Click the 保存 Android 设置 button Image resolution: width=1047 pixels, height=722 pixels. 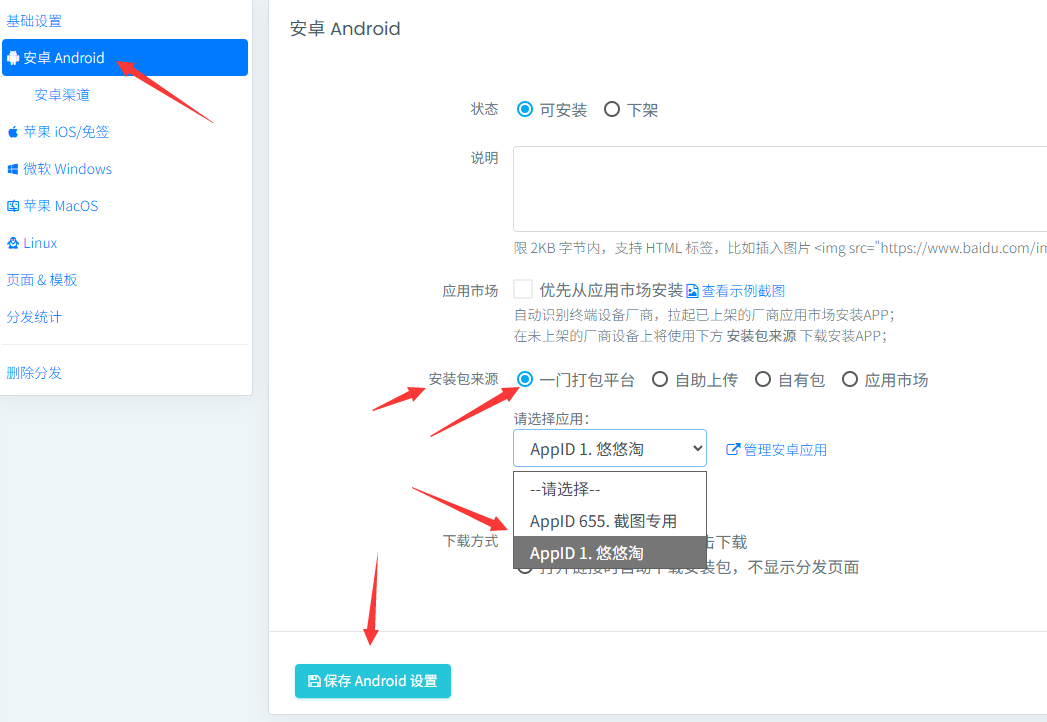[373, 681]
